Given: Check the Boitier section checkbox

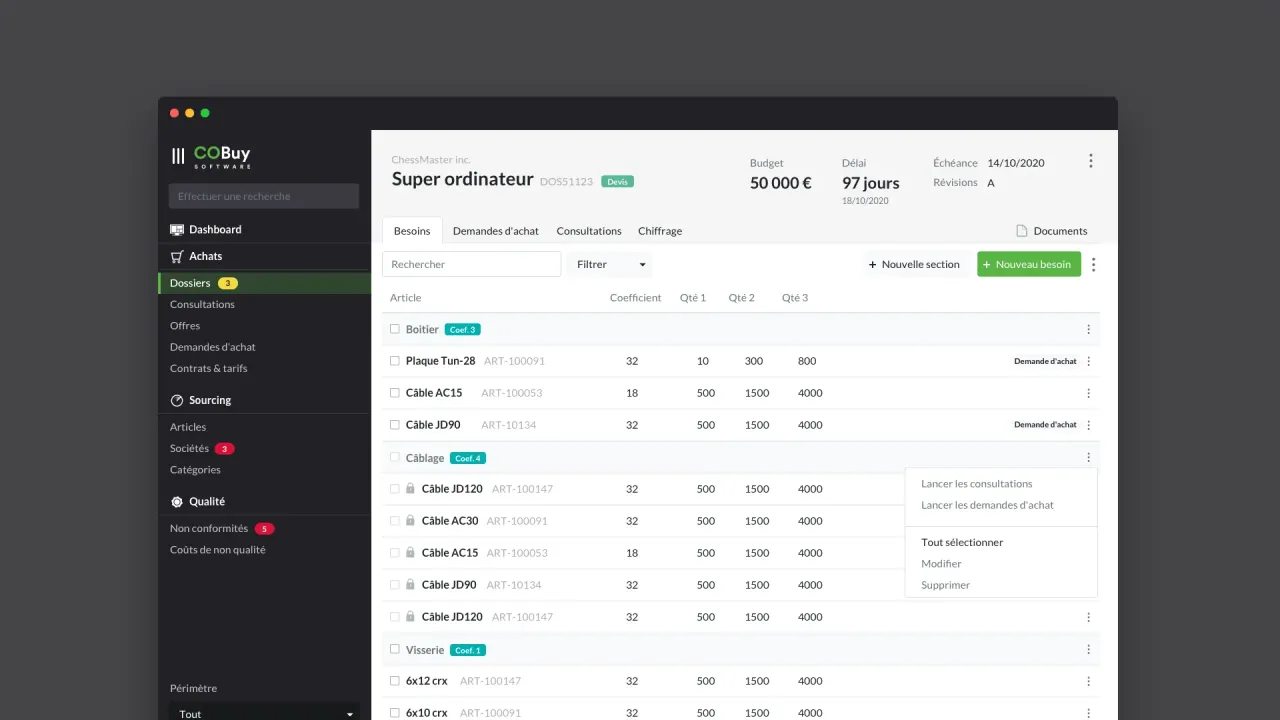Looking at the screenshot, I should point(395,329).
